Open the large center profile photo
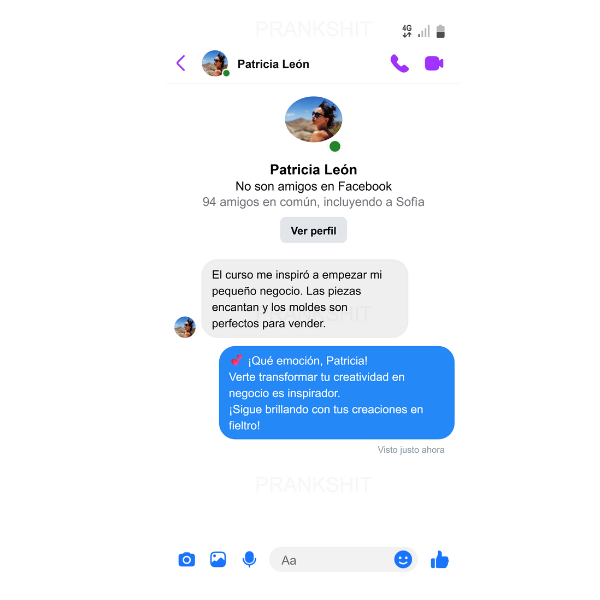The image size is (600, 600). click(x=313, y=119)
